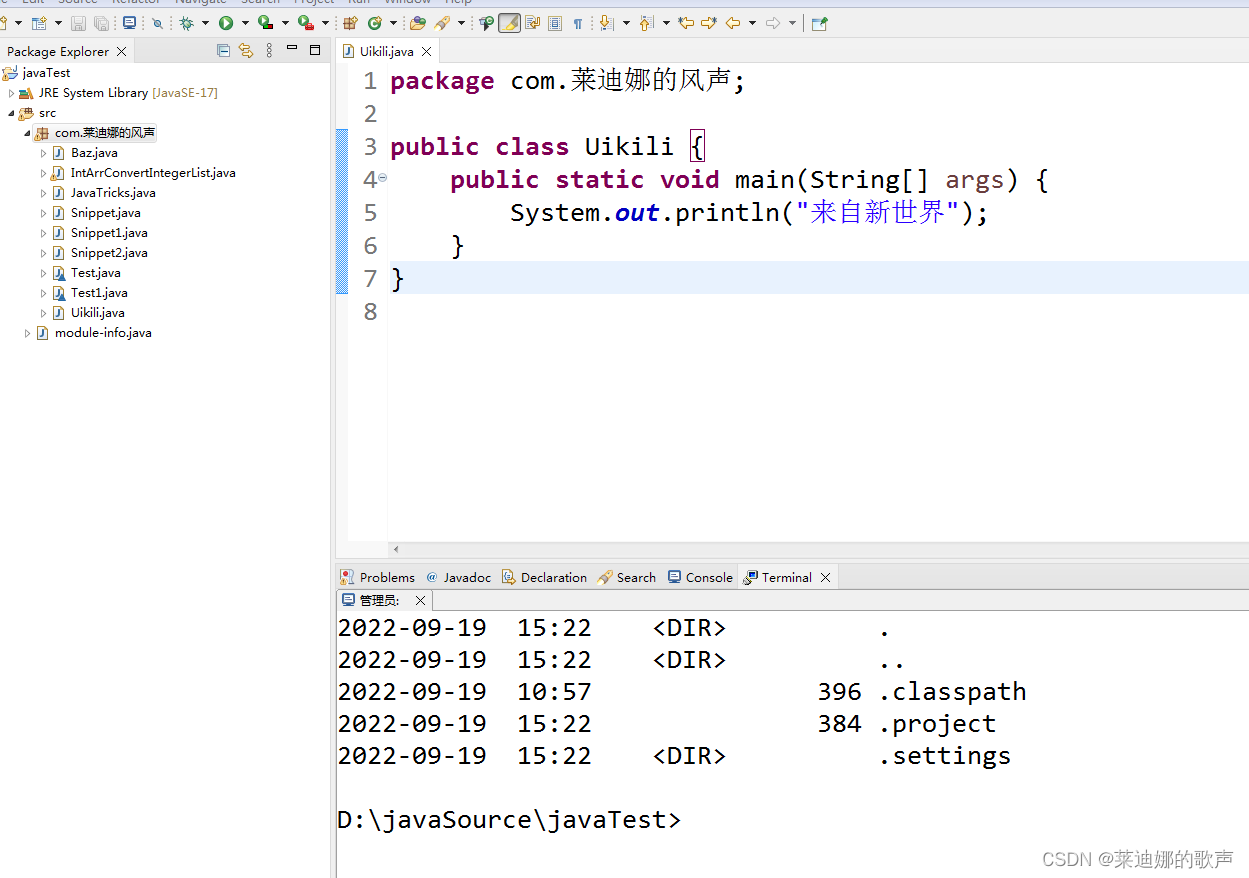Open the Package Explorer view menu
The image size is (1249, 878).
(x=270, y=50)
